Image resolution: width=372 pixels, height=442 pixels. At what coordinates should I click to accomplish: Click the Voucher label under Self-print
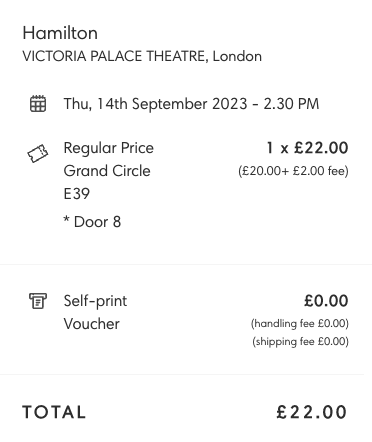(91, 324)
